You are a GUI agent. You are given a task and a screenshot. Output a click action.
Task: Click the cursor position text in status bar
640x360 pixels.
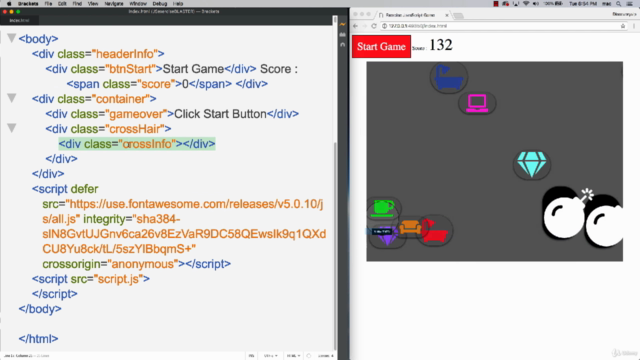point(27,356)
